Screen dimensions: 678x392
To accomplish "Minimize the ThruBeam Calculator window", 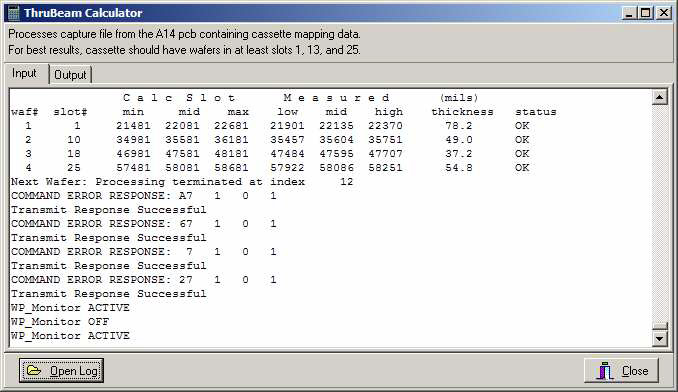I will pyautogui.click(x=629, y=13).
